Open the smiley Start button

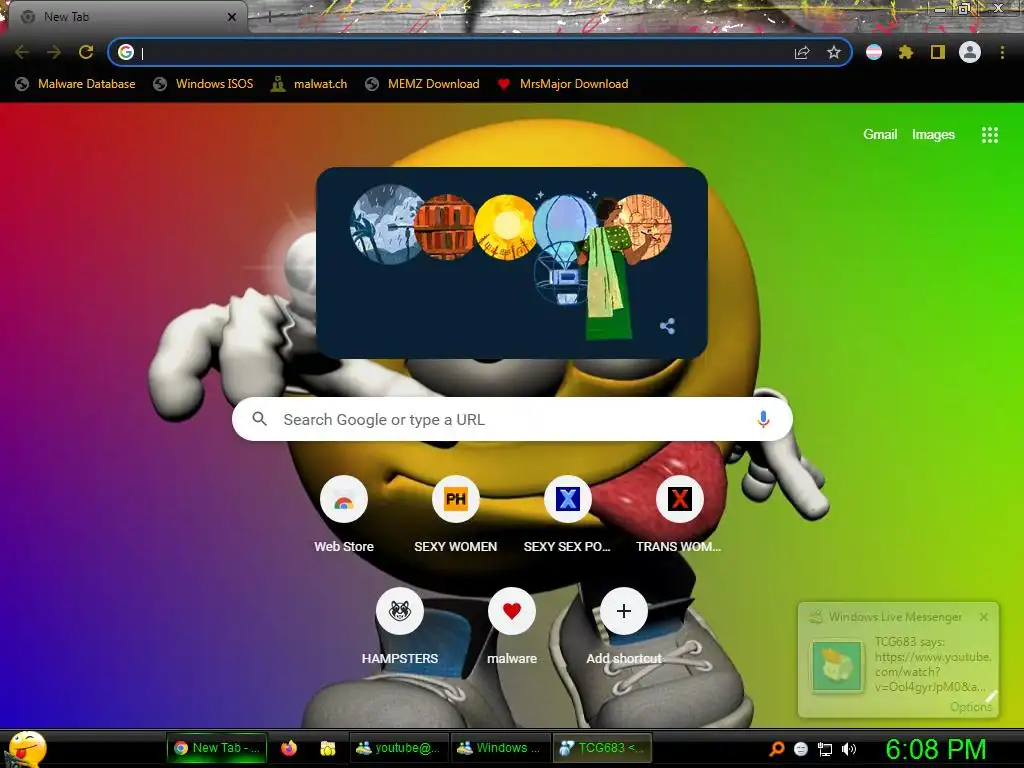tap(26, 748)
